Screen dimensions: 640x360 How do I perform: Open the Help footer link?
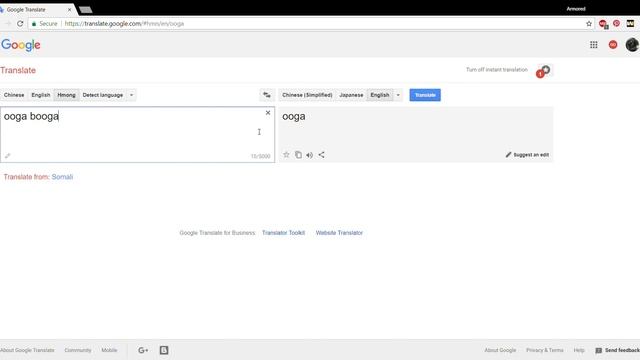[x=579, y=350]
